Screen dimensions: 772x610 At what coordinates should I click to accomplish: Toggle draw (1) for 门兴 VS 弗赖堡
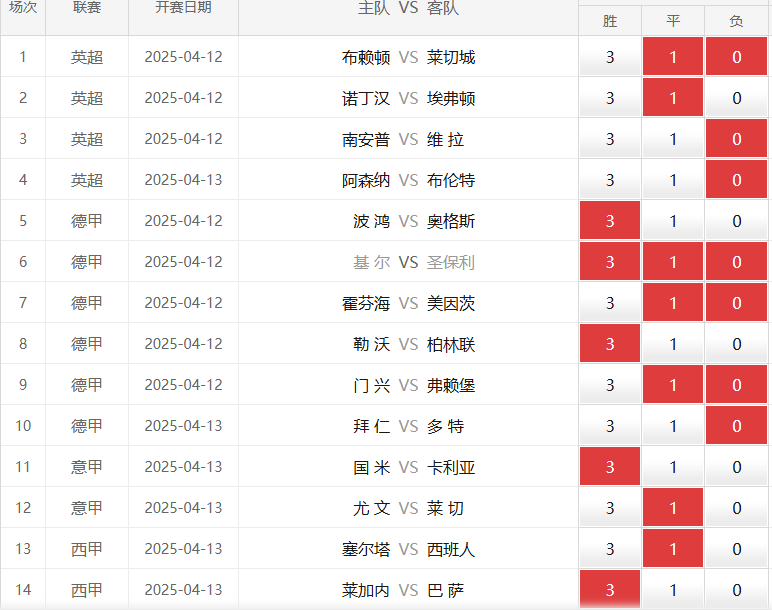click(x=673, y=385)
